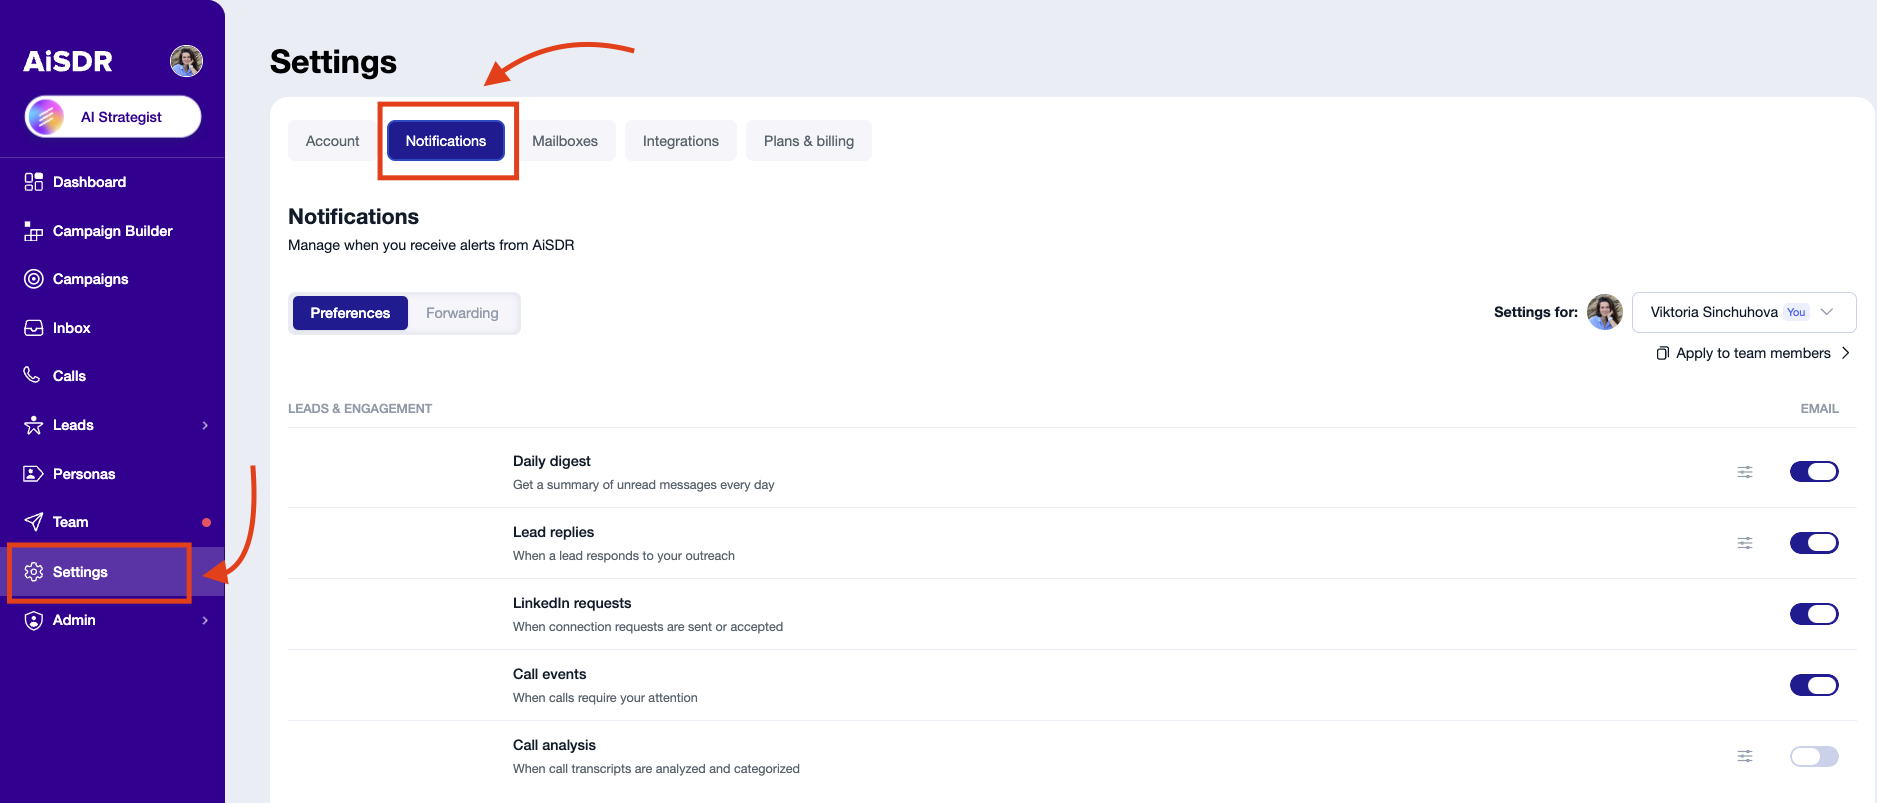Open the Viktoria Sinchuhova user dropdown

click(x=1744, y=312)
